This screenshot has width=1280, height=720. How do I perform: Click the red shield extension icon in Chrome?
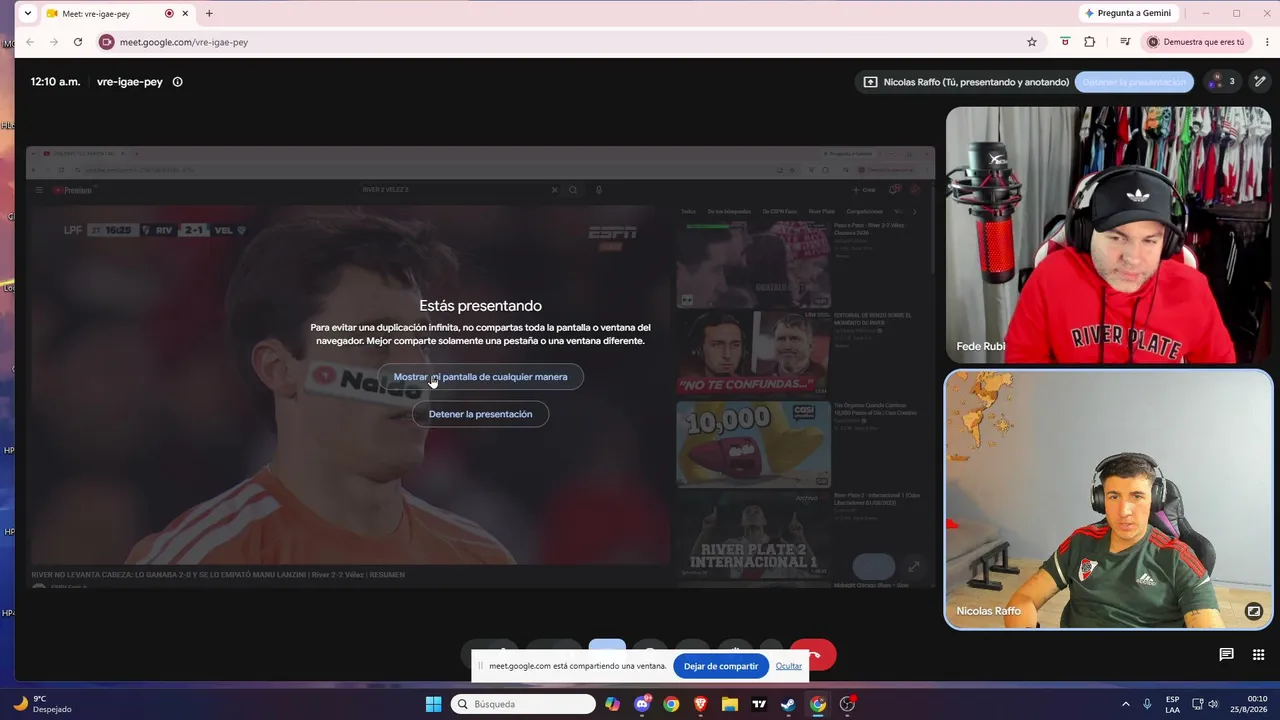click(x=1065, y=42)
